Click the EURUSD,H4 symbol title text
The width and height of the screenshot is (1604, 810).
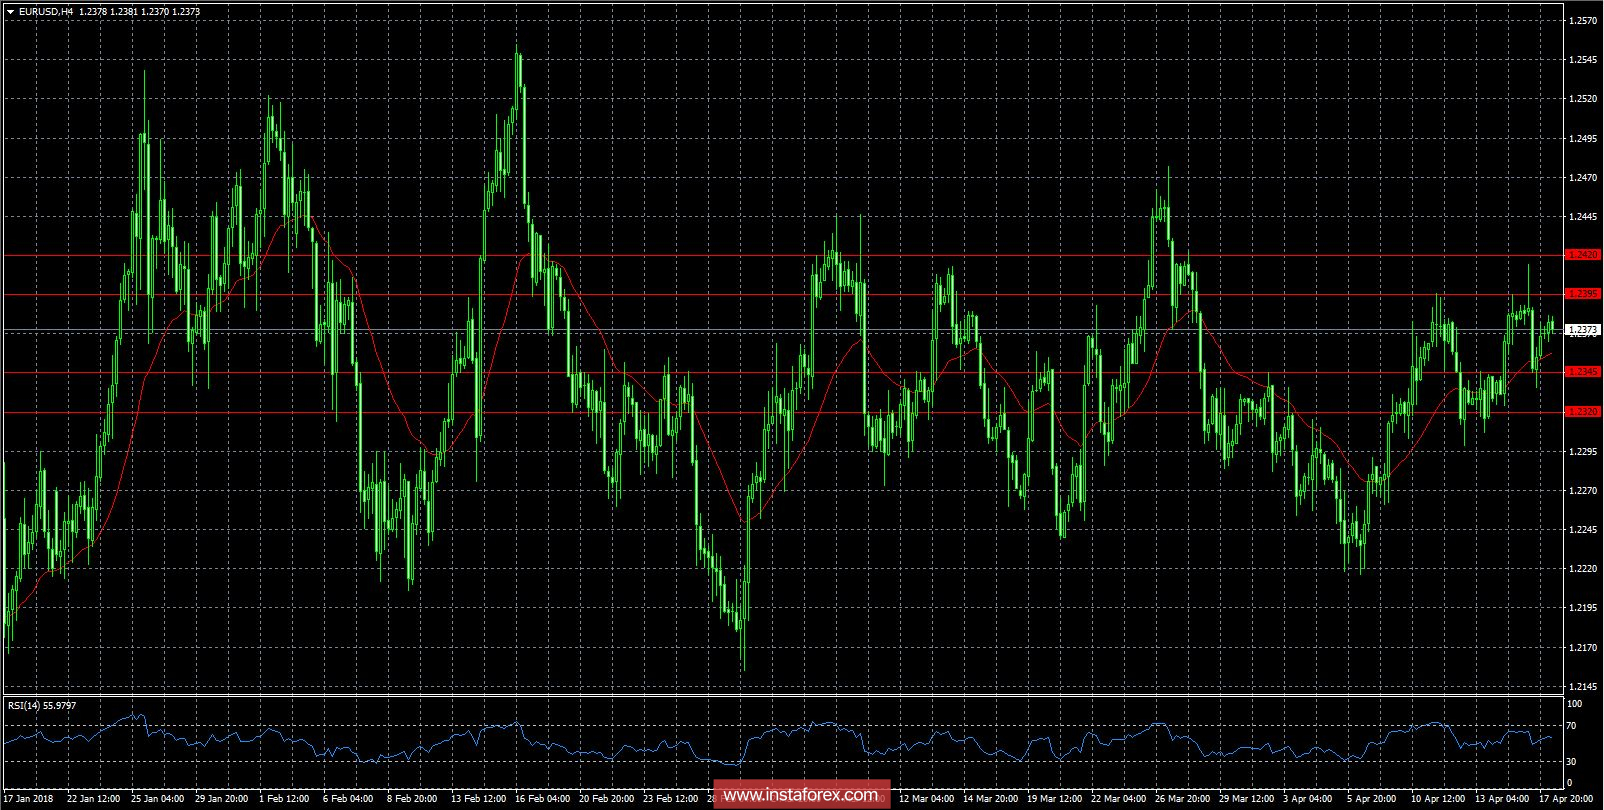click(x=46, y=11)
